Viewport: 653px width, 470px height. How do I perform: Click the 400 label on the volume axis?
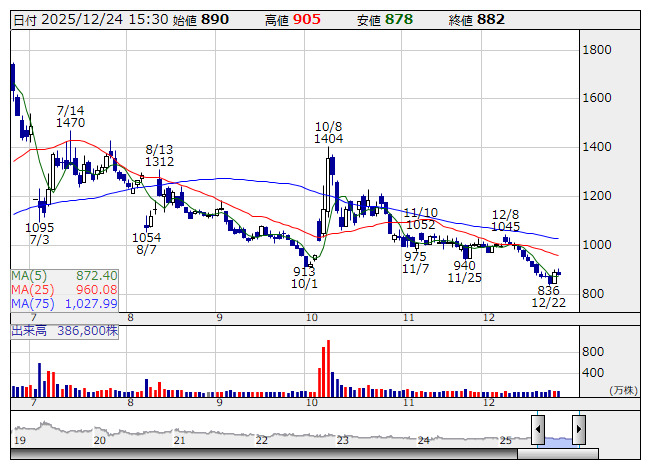coord(593,373)
